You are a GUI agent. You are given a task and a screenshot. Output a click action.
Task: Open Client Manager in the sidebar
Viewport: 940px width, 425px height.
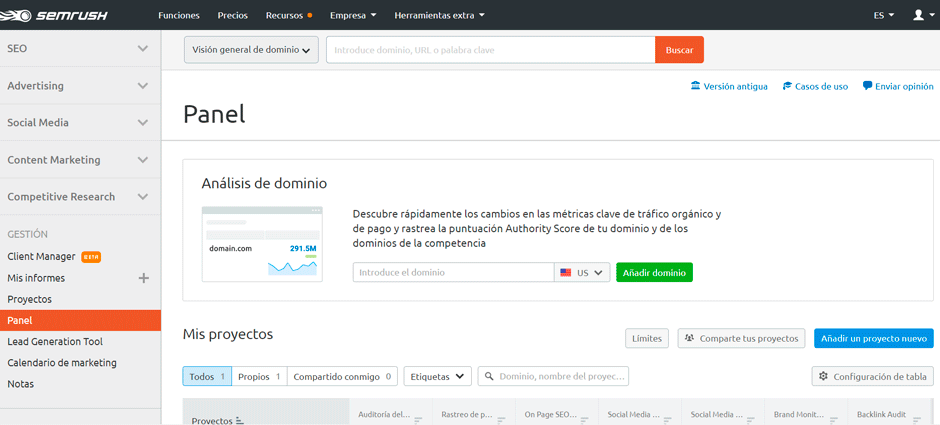coord(41,257)
